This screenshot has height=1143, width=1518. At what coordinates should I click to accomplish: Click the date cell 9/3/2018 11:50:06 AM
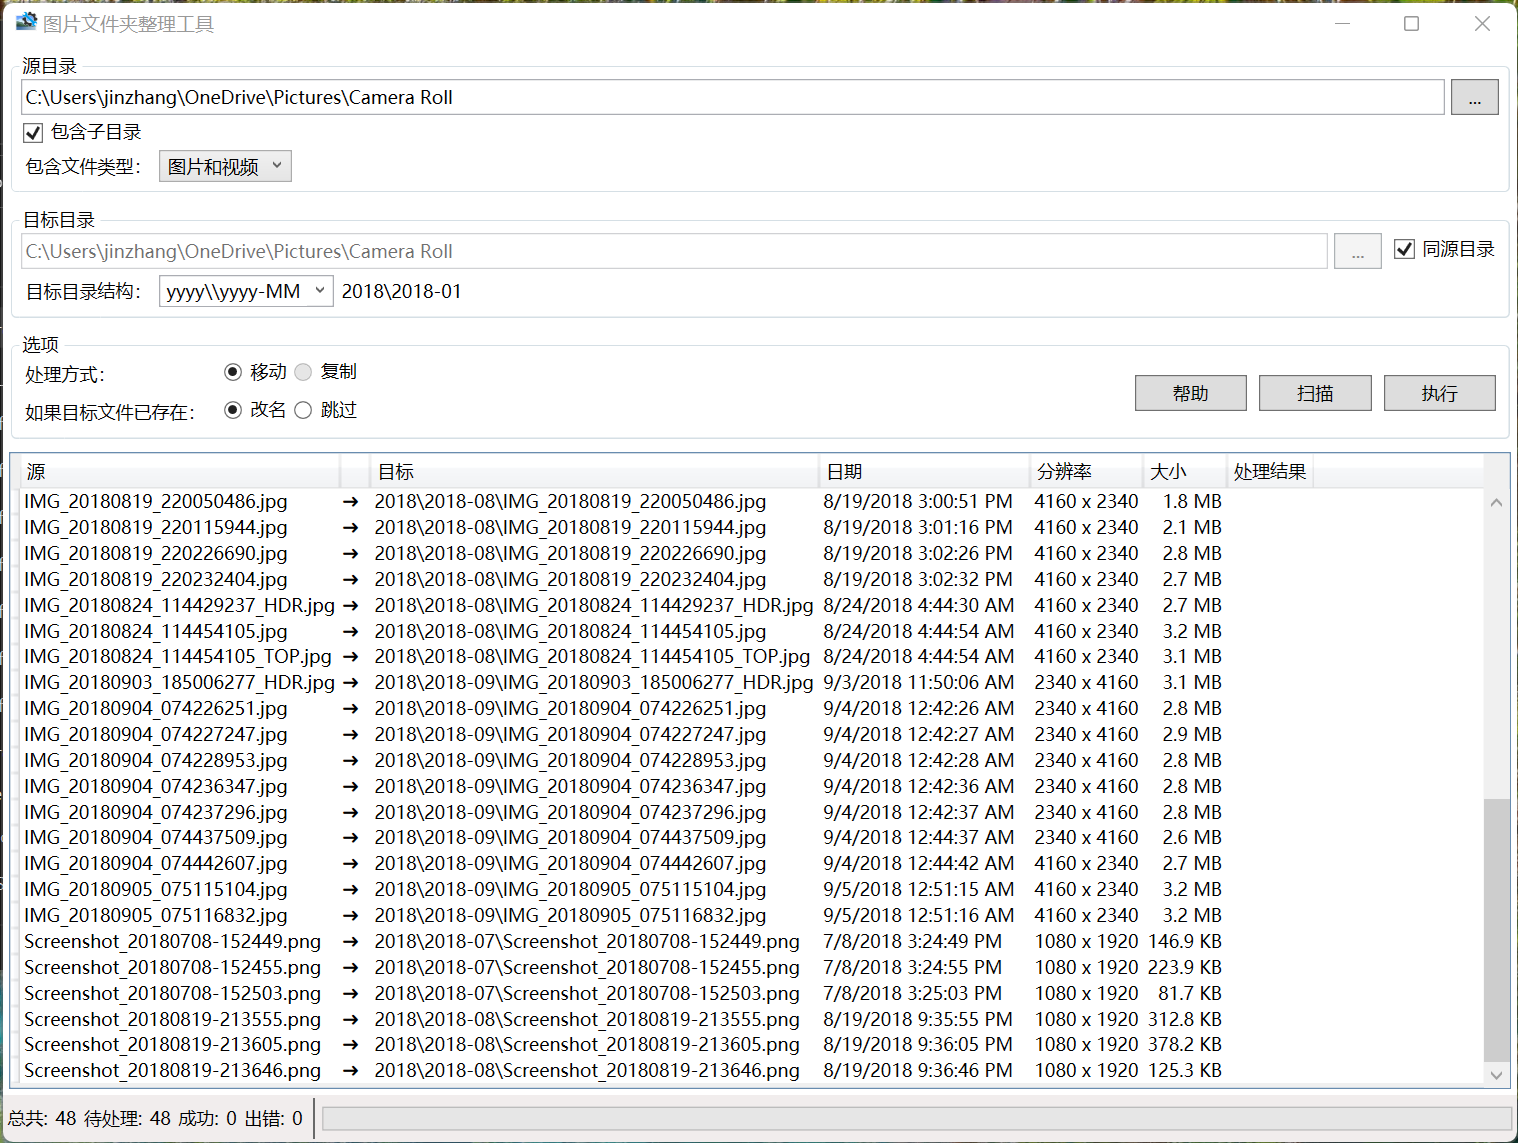[919, 682]
